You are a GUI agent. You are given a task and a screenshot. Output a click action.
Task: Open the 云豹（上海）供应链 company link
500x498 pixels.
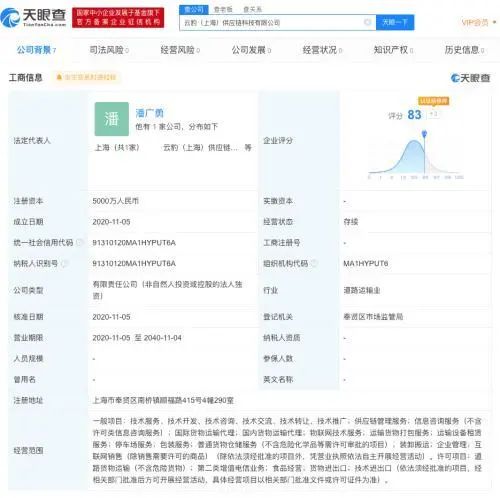[200, 147]
